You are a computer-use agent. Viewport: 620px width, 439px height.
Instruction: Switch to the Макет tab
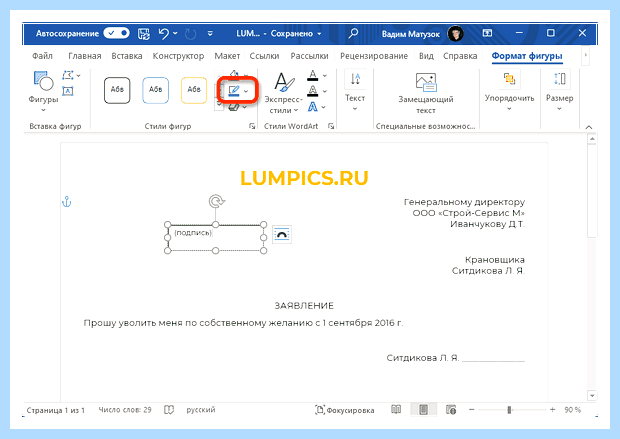click(227, 56)
